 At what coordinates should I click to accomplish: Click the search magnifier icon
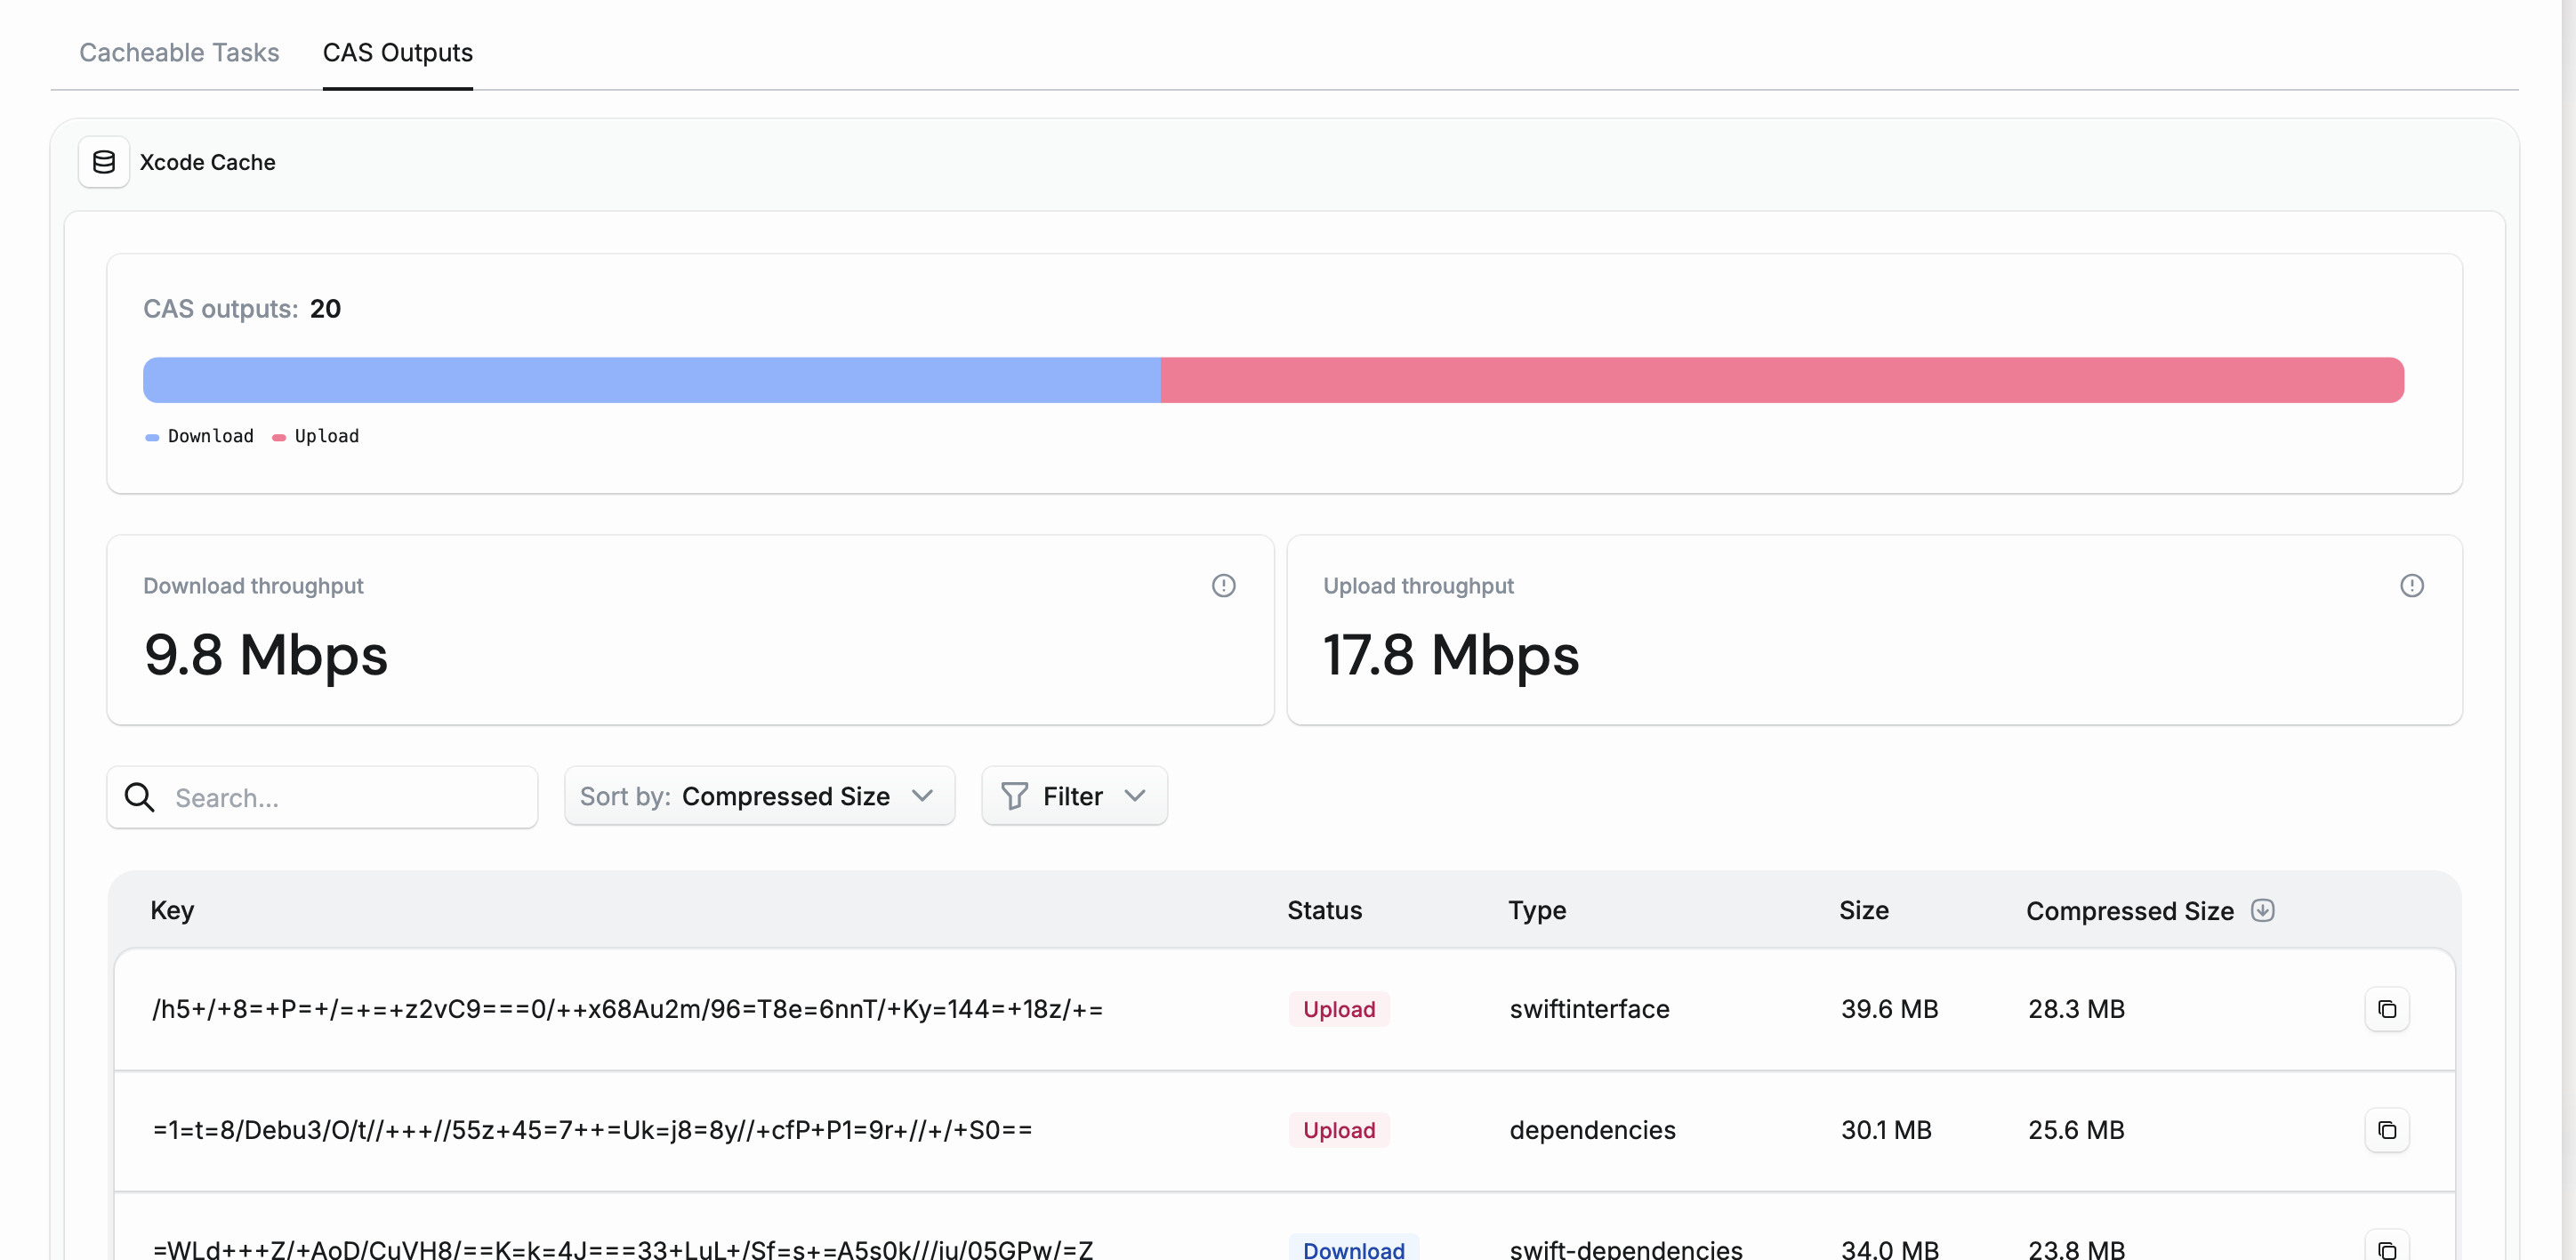coord(140,797)
